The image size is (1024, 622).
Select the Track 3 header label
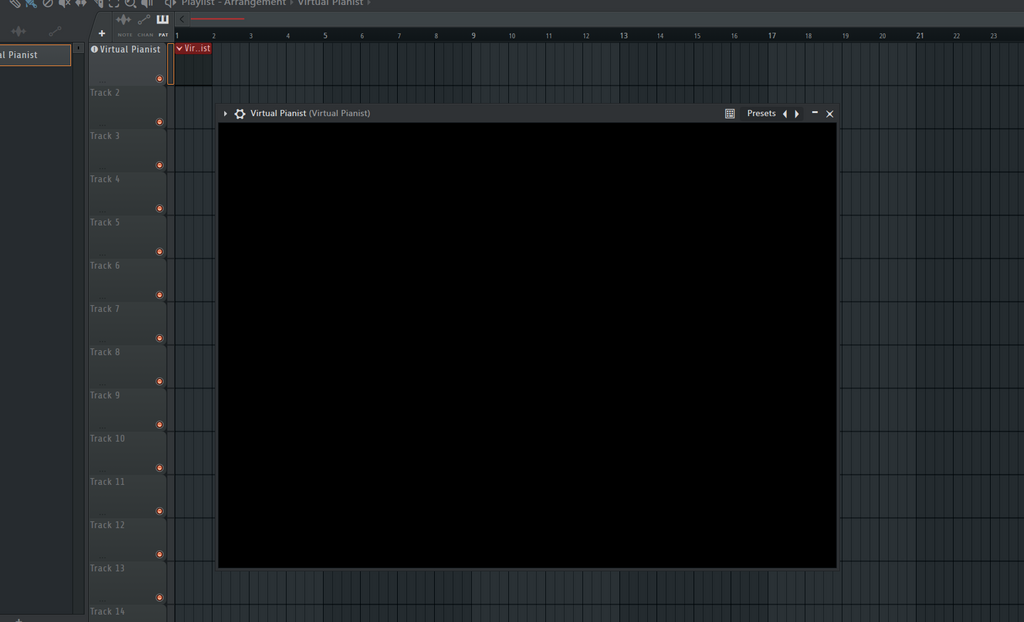[x=105, y=136]
